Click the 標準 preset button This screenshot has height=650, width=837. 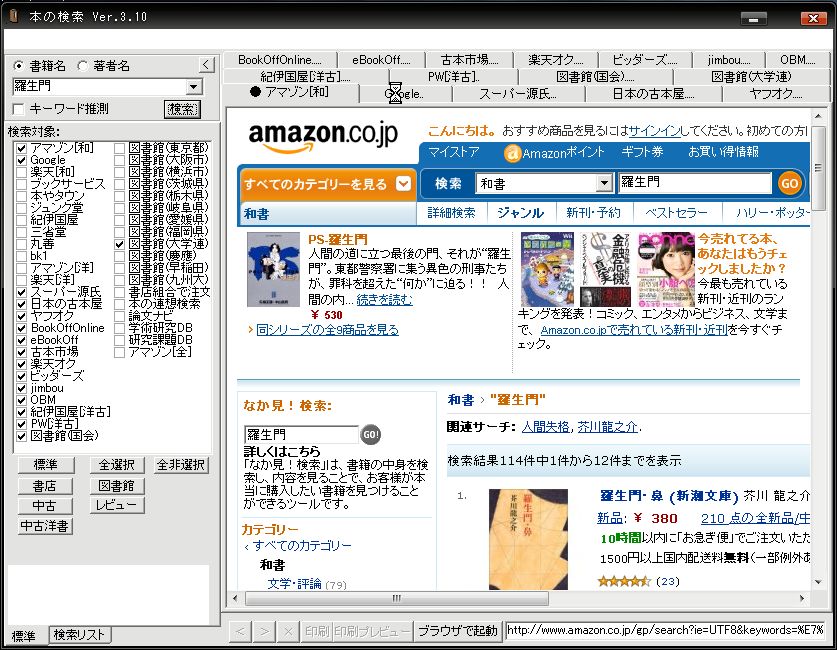tap(46, 465)
